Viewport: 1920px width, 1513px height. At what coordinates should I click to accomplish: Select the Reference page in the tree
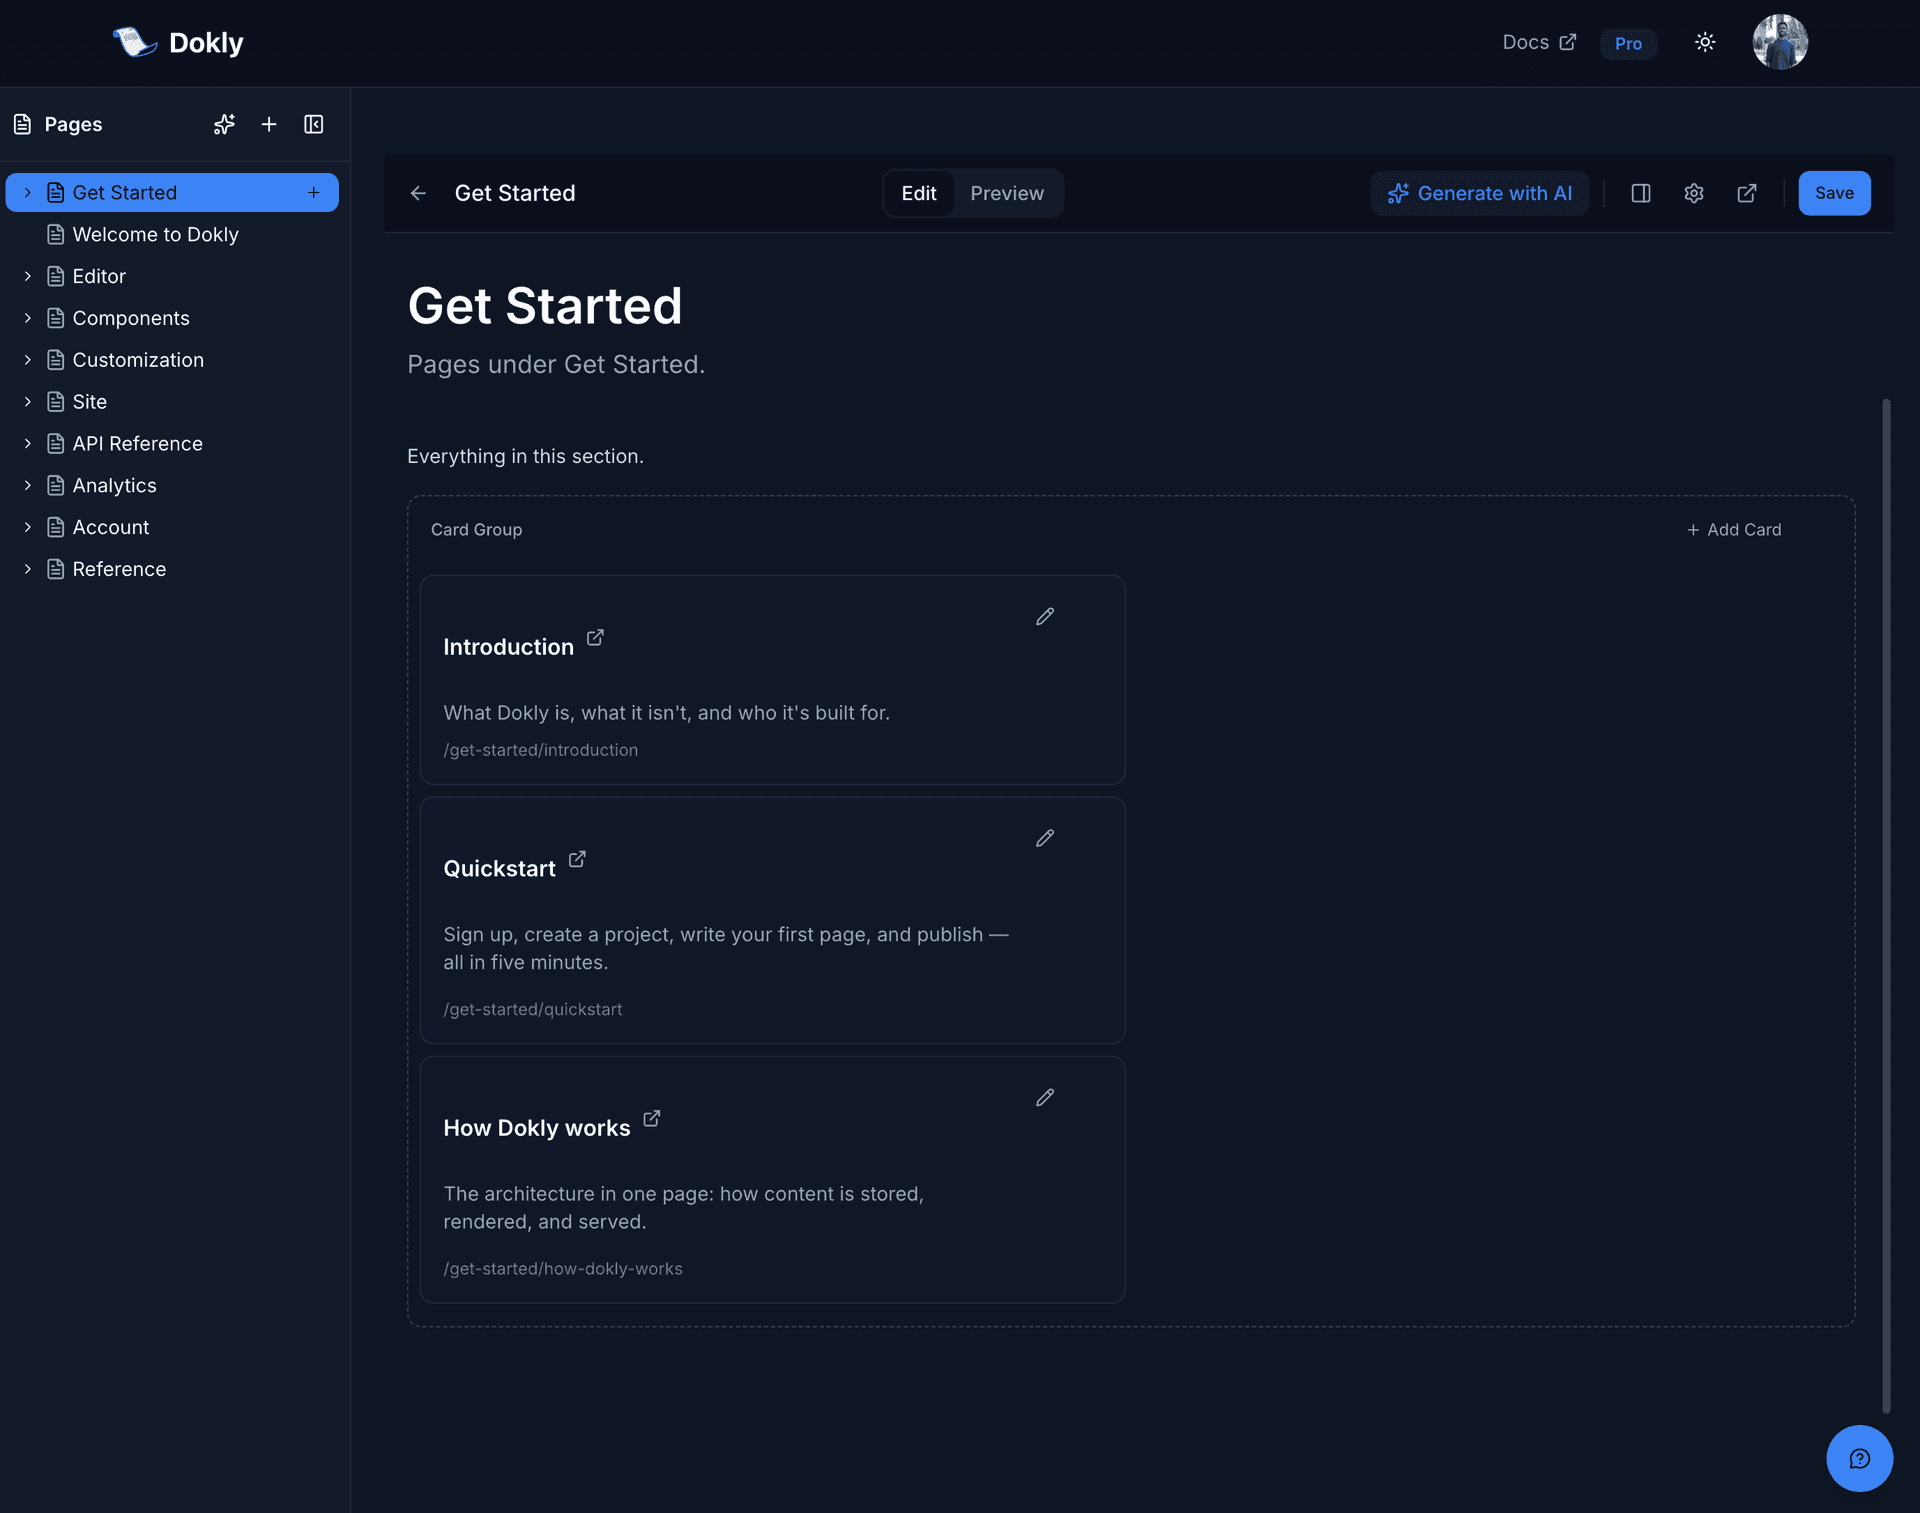tap(119, 569)
